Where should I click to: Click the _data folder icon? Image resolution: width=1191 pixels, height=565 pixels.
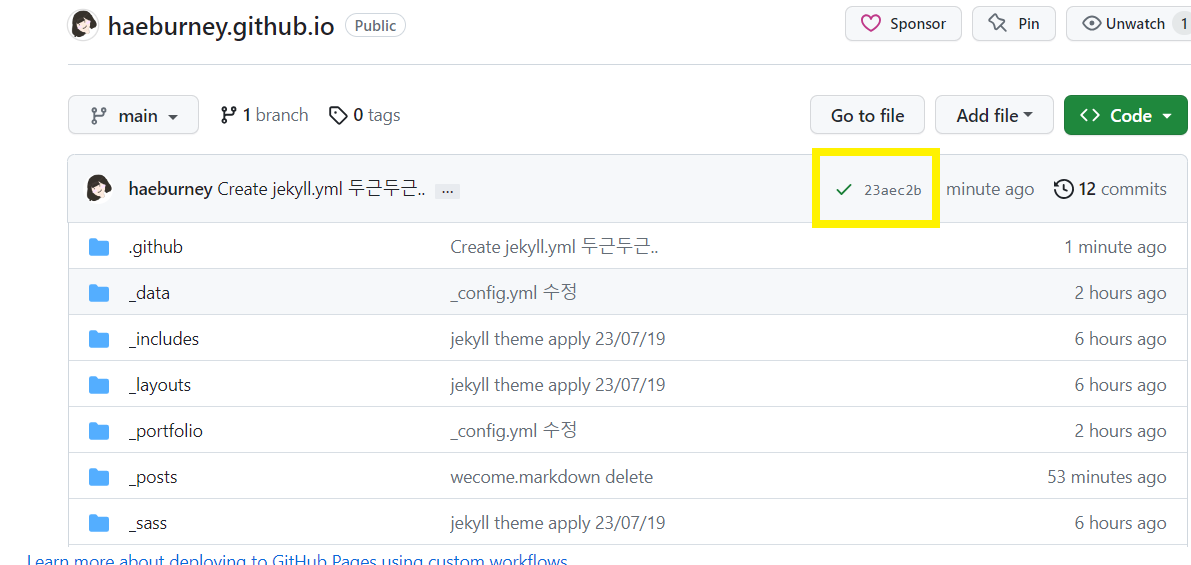tap(99, 293)
